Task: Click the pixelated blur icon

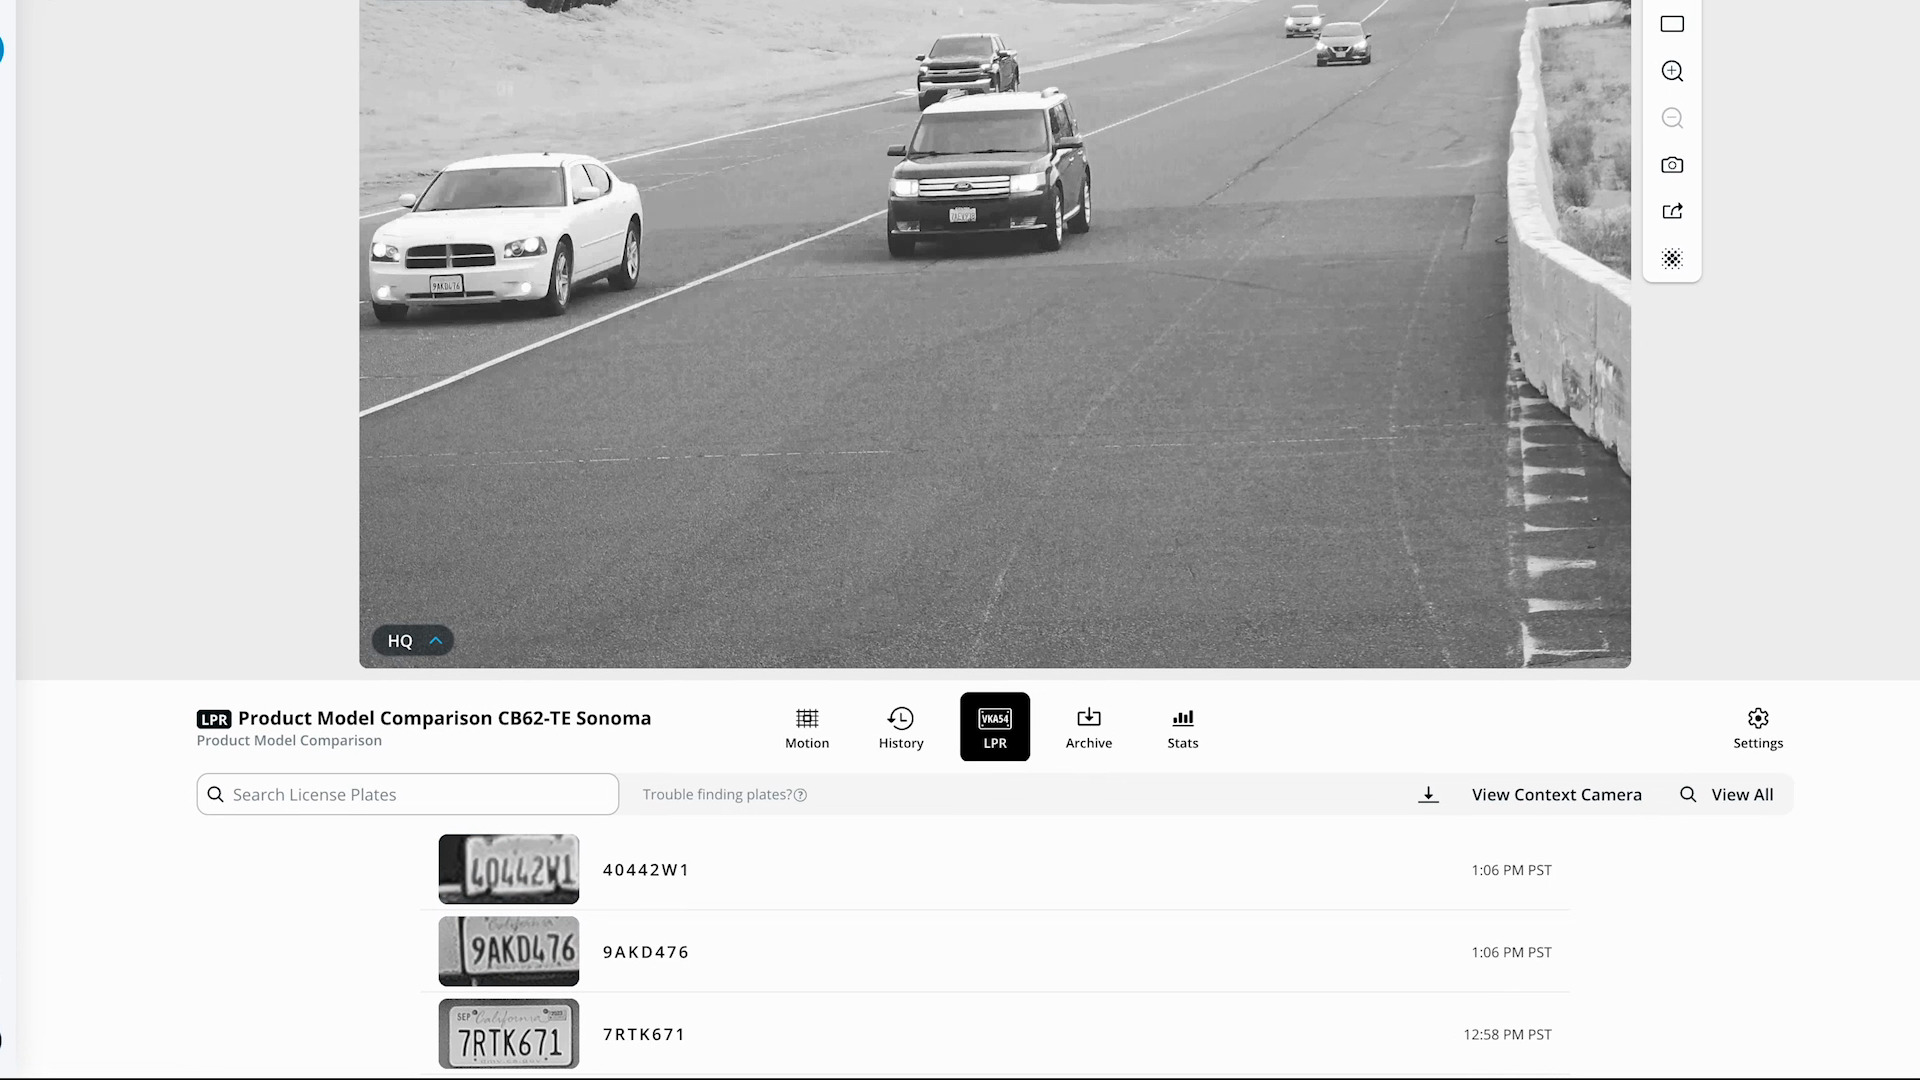Action: pyautogui.click(x=1672, y=259)
